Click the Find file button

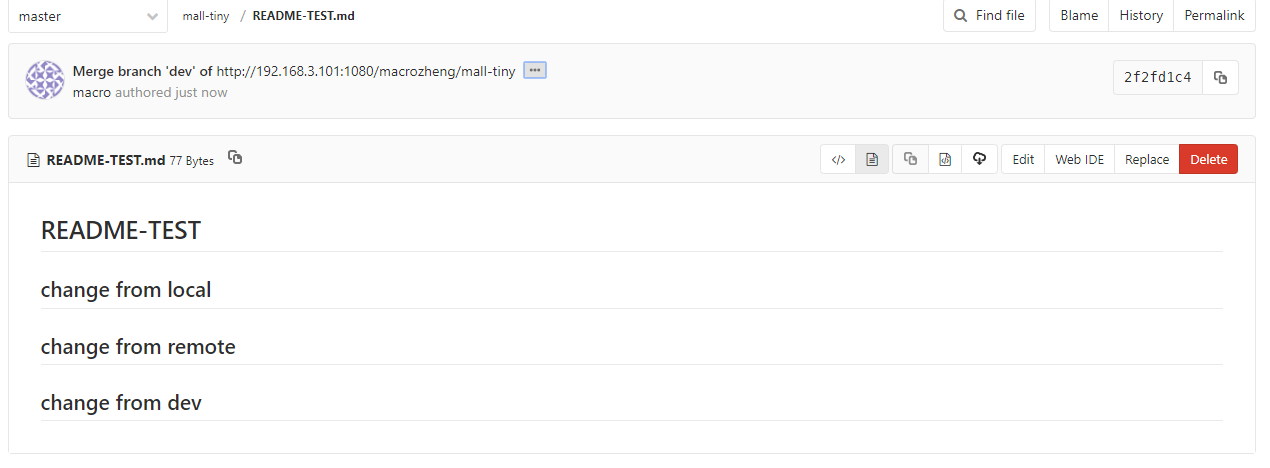click(x=989, y=15)
